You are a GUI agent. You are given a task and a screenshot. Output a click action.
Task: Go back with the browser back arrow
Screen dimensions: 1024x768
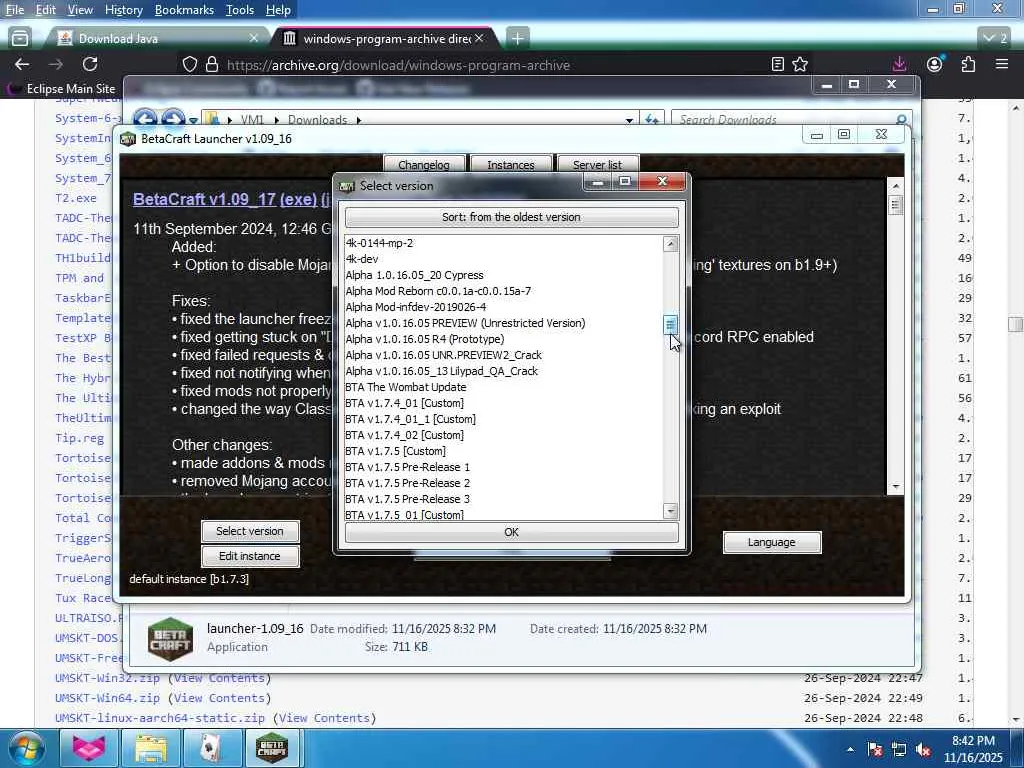[x=22, y=64]
